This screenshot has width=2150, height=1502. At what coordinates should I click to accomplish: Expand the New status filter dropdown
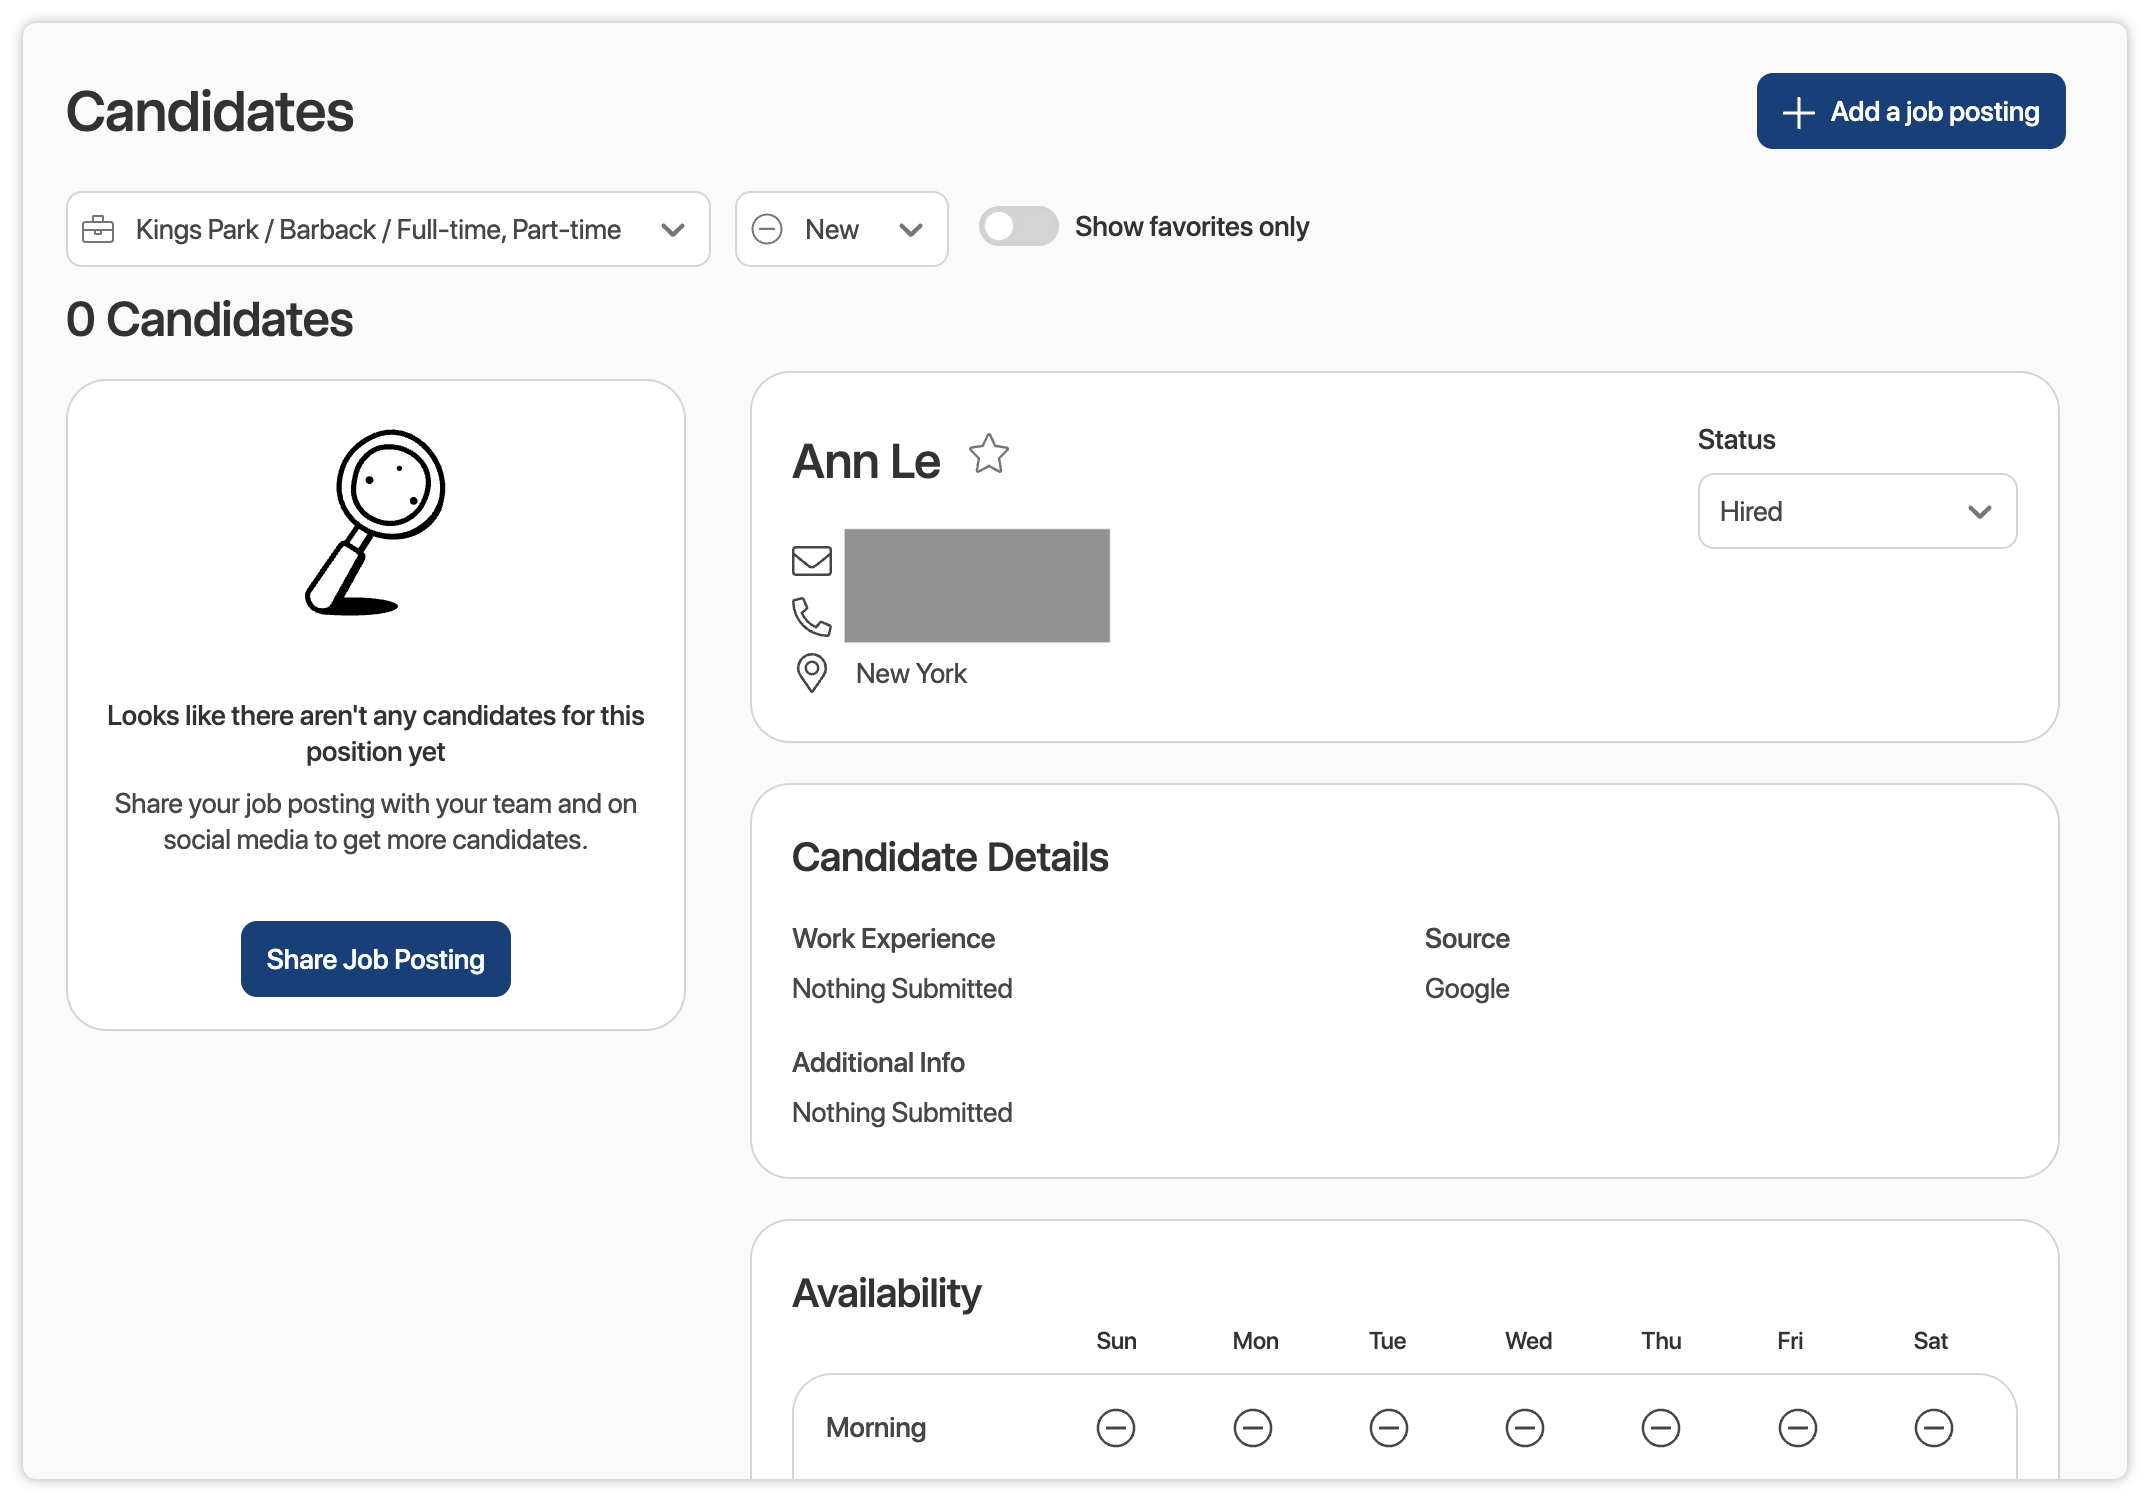[841, 229]
